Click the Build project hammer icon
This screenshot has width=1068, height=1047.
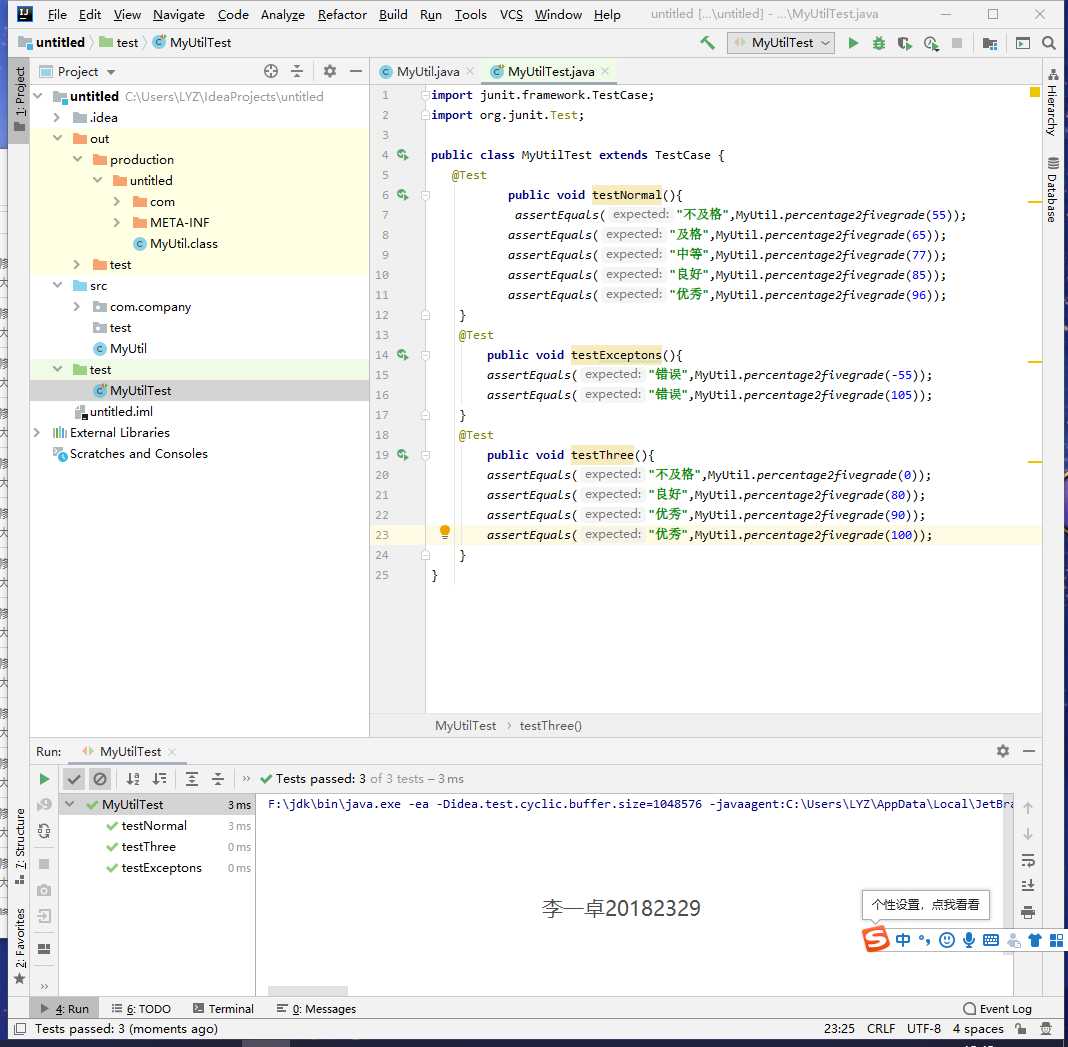pos(707,43)
